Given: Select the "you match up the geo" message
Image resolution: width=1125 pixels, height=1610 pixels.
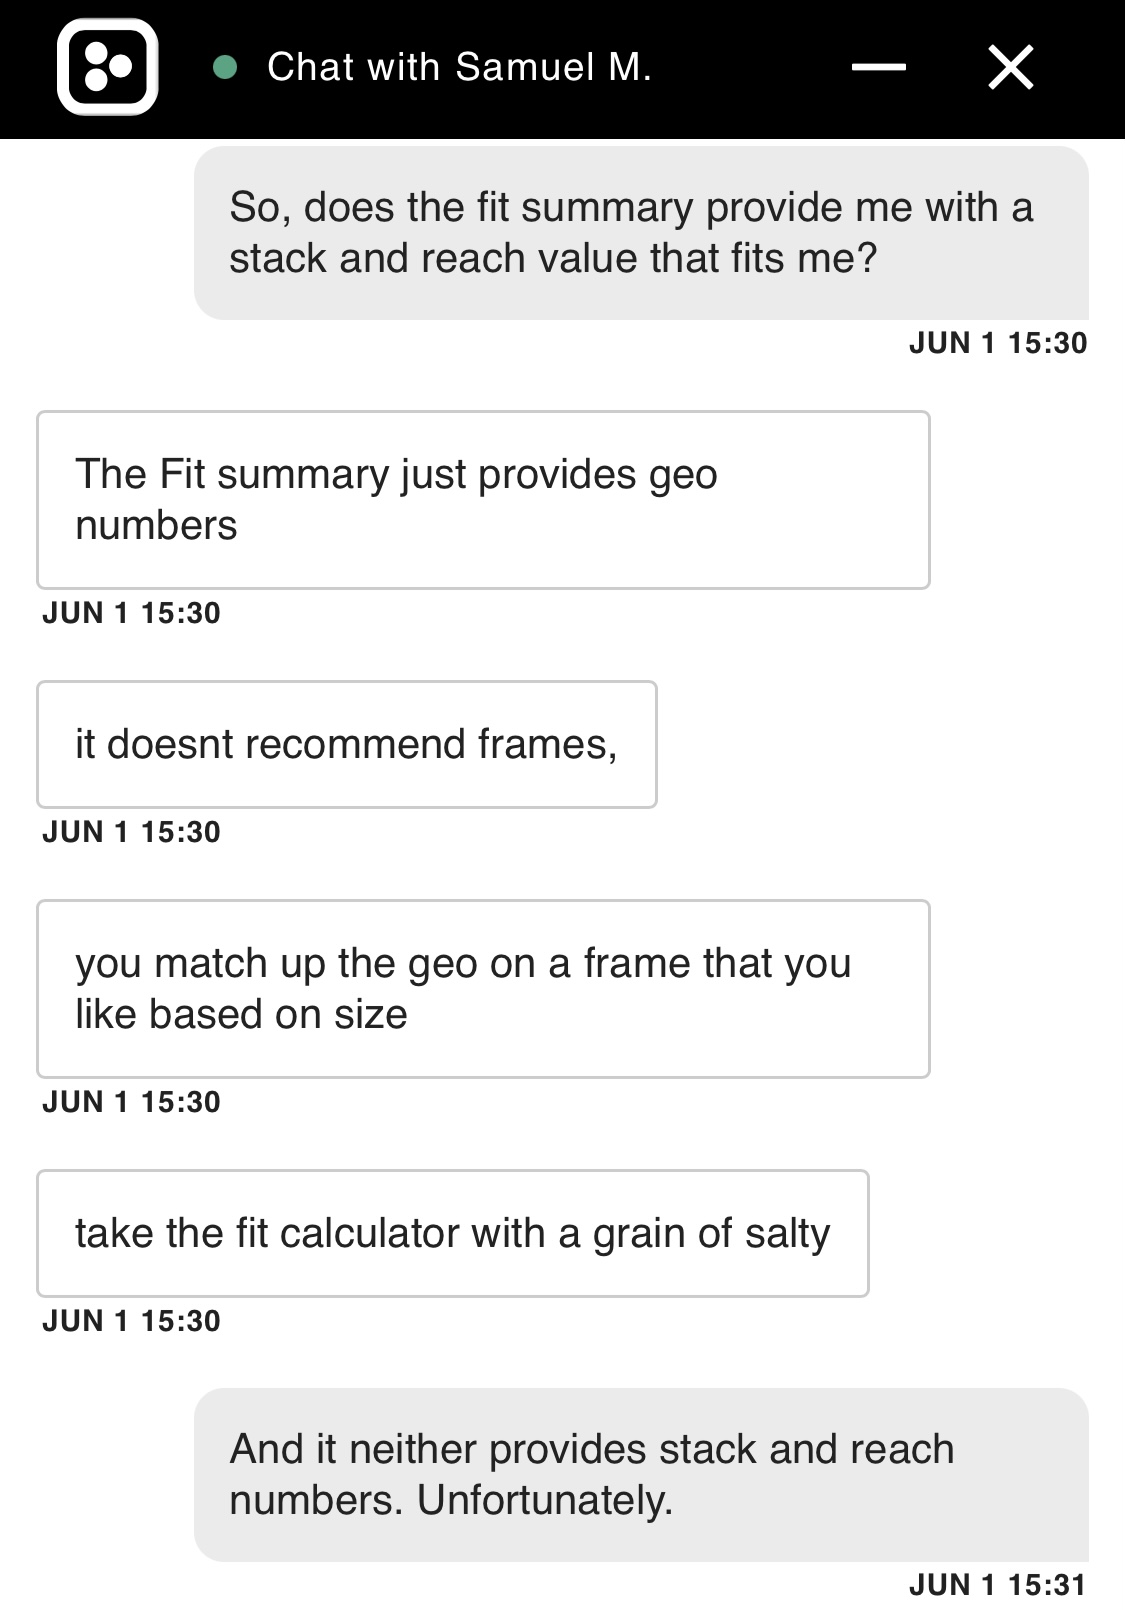Looking at the screenshot, I should point(483,988).
